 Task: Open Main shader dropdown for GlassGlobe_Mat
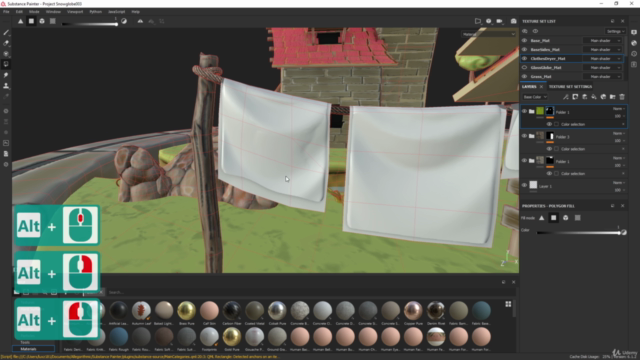point(603,67)
